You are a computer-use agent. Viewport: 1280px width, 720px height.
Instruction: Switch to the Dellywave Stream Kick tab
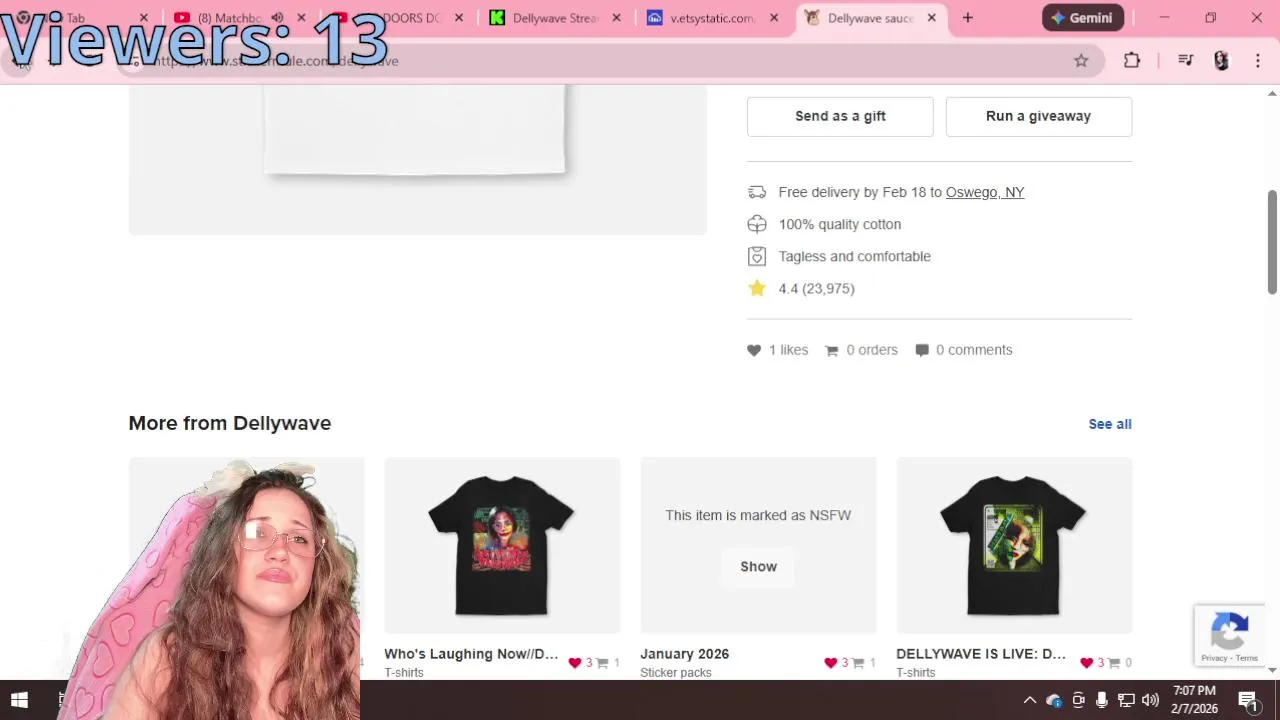[555, 18]
